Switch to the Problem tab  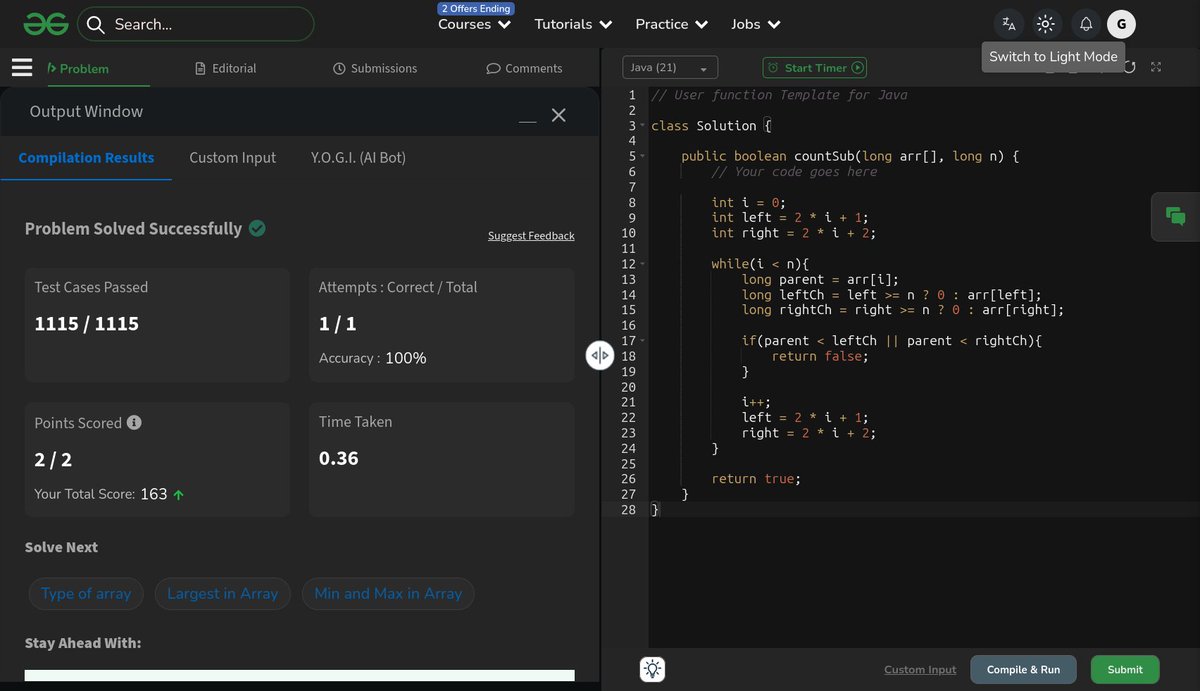78,68
